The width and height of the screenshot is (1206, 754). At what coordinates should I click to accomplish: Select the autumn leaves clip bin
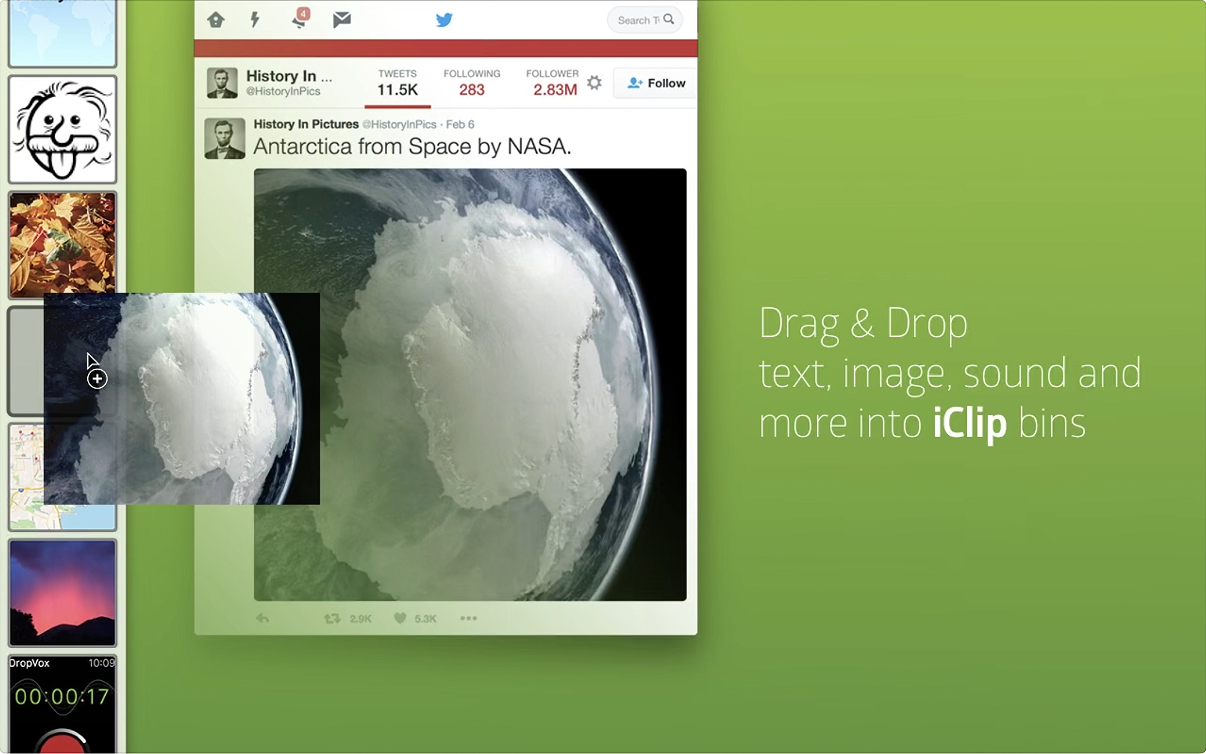point(63,245)
